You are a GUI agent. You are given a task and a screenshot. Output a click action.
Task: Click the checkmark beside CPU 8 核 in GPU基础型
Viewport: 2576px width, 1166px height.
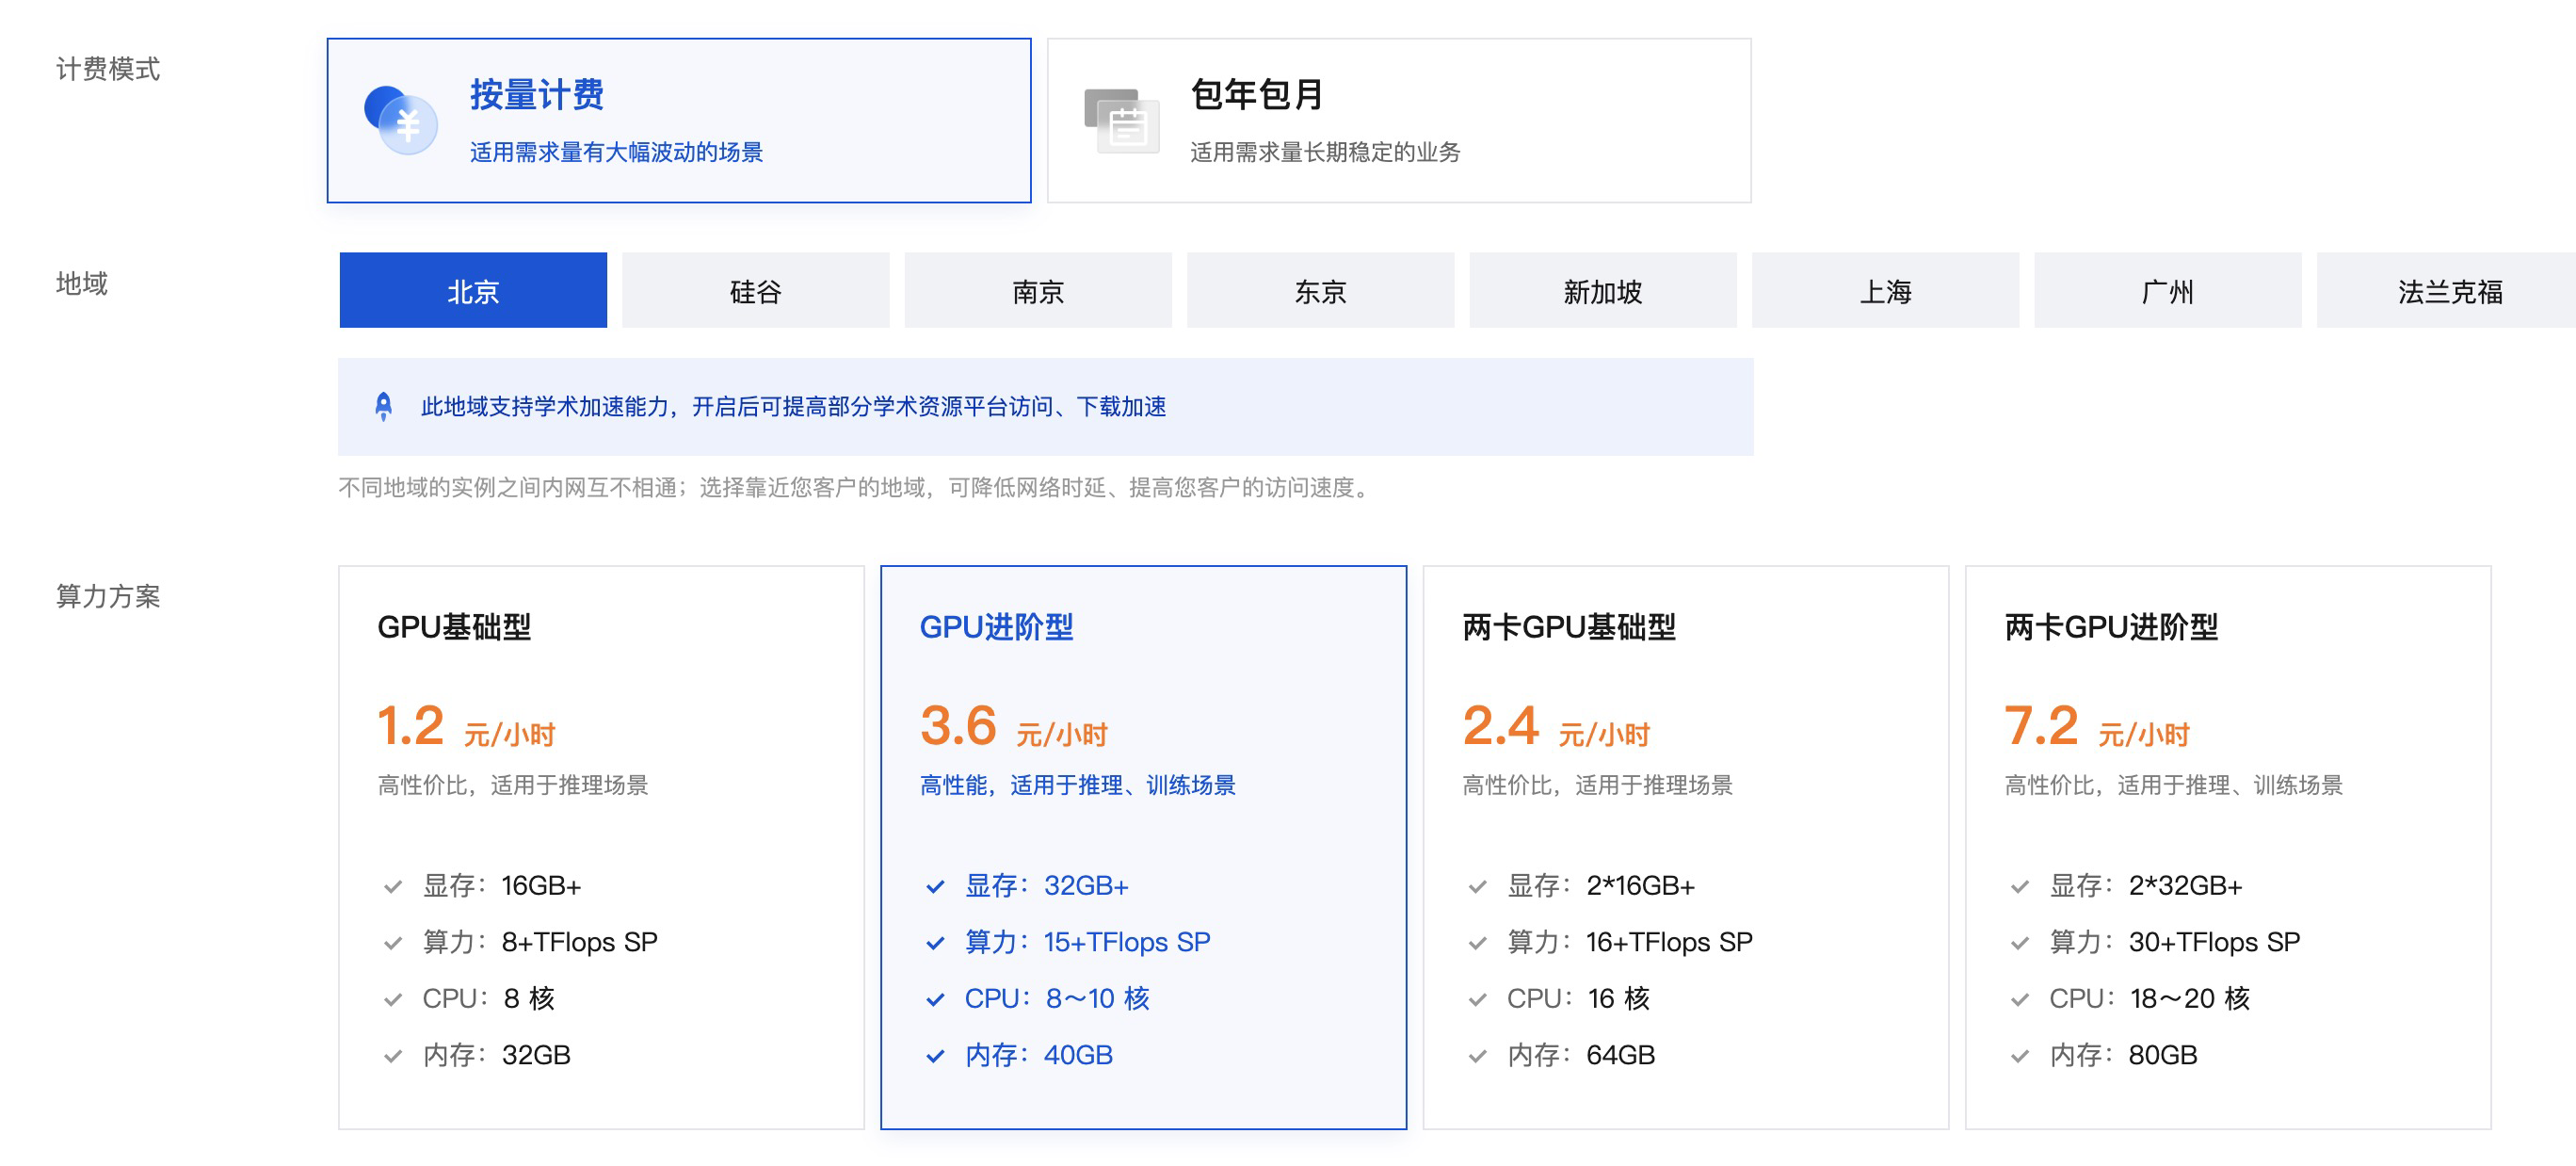394,998
